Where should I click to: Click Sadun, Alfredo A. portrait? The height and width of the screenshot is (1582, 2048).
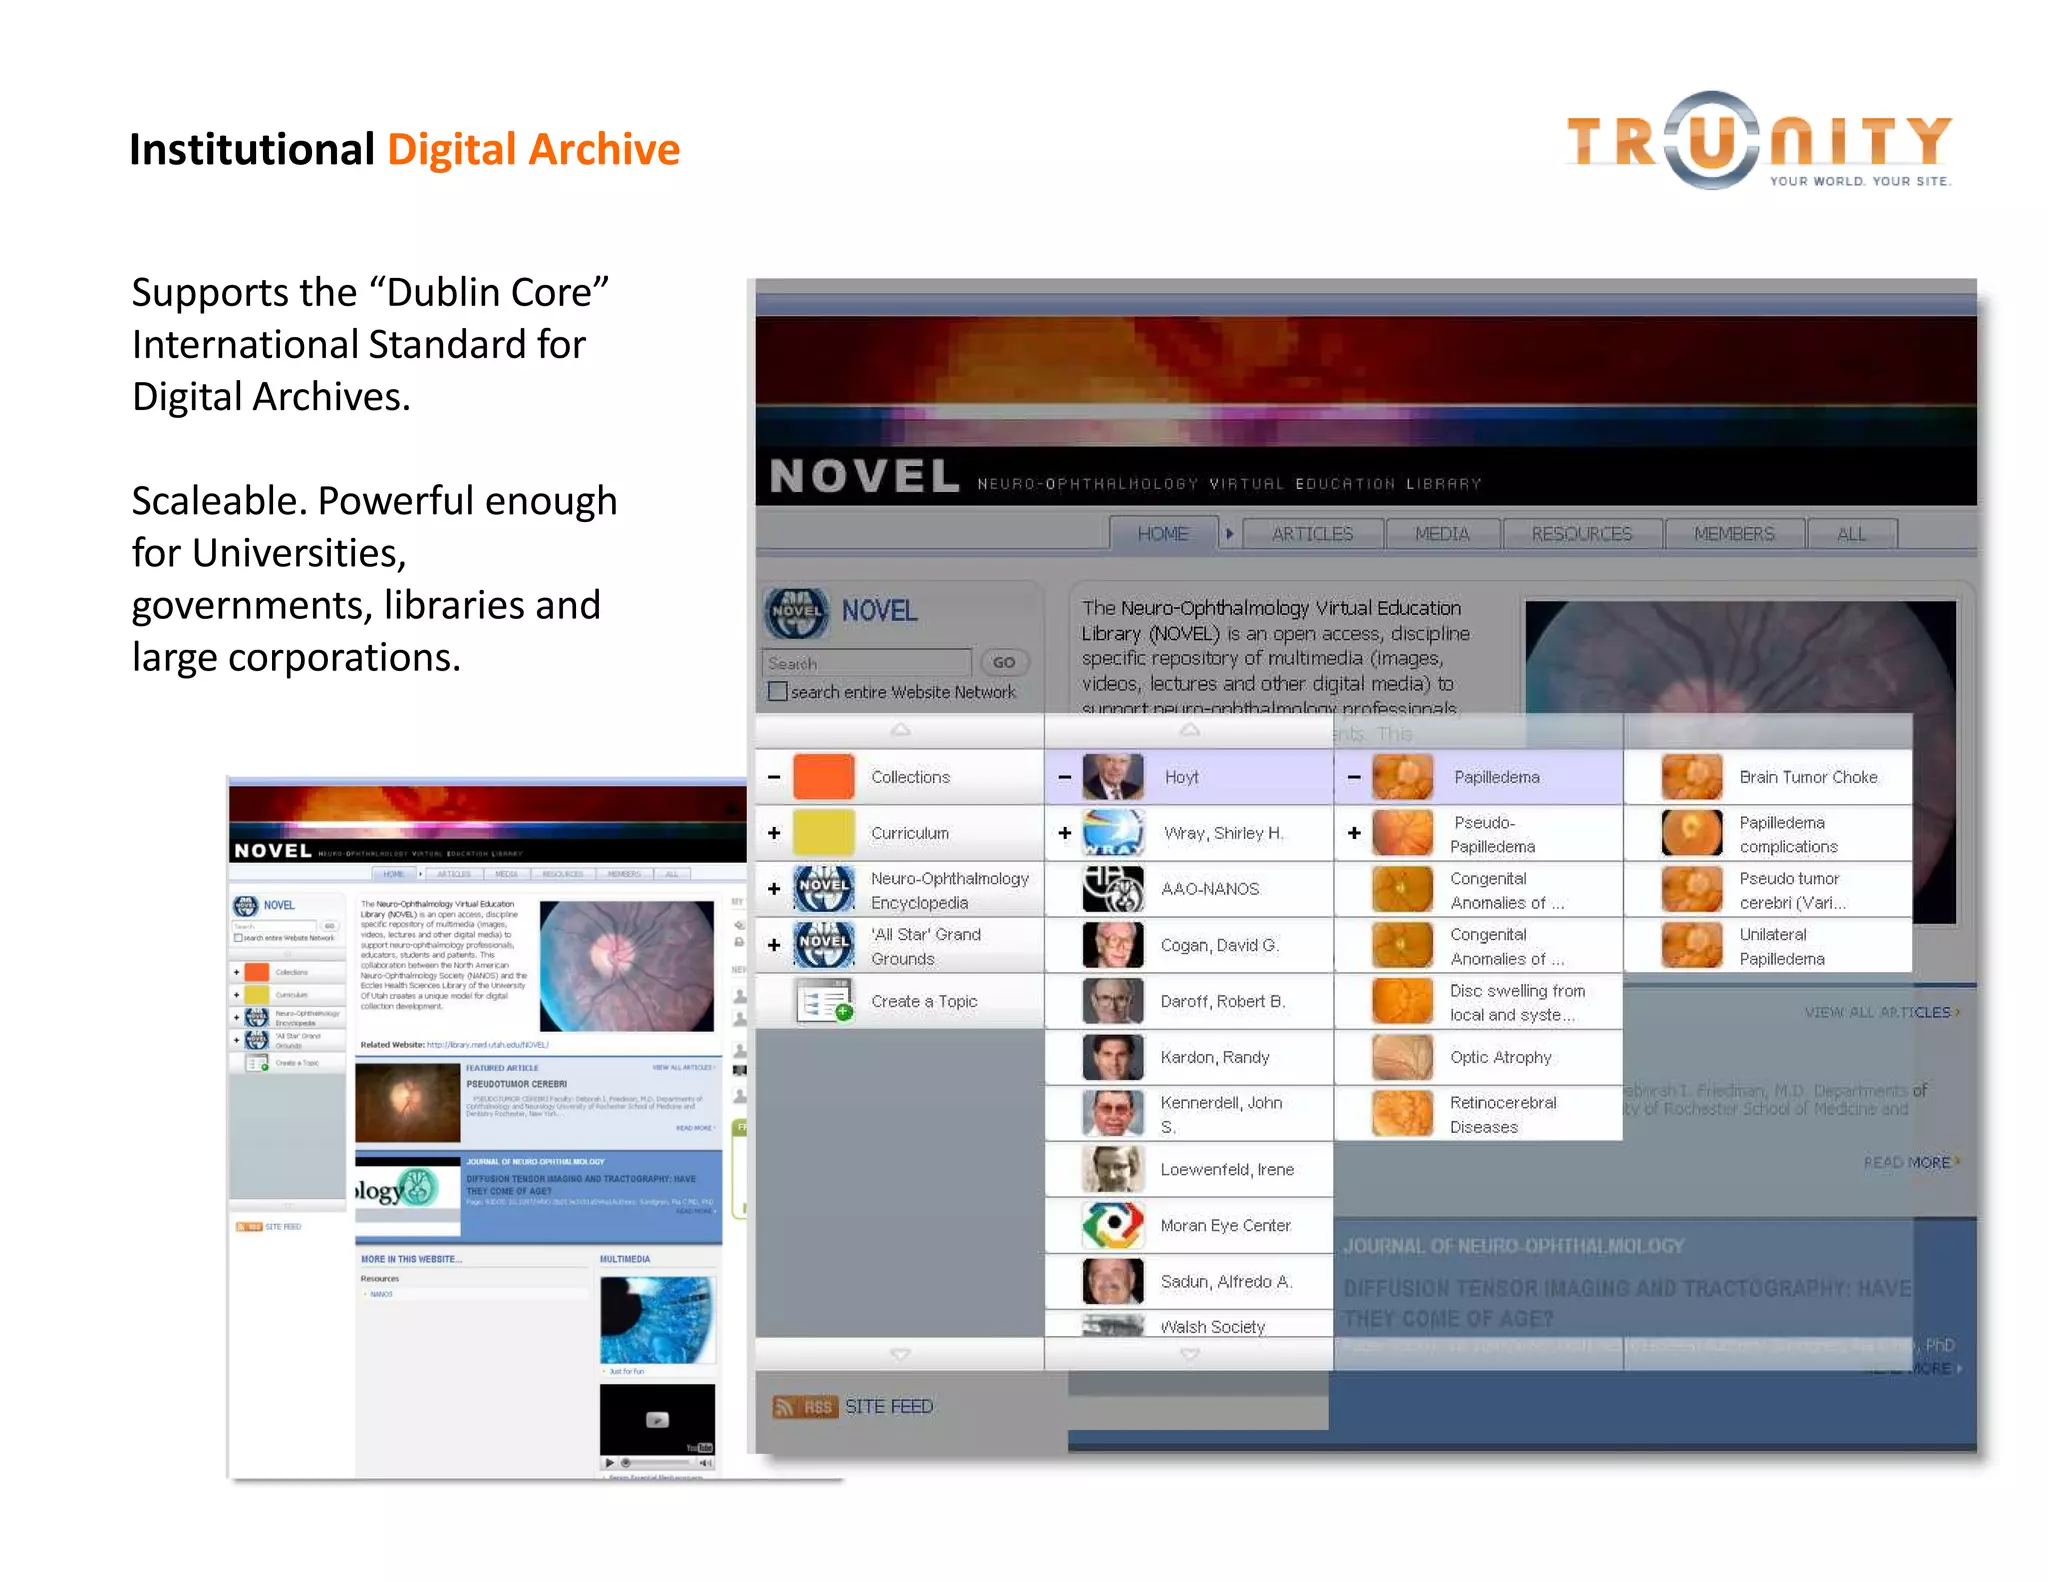pos(1113,1281)
